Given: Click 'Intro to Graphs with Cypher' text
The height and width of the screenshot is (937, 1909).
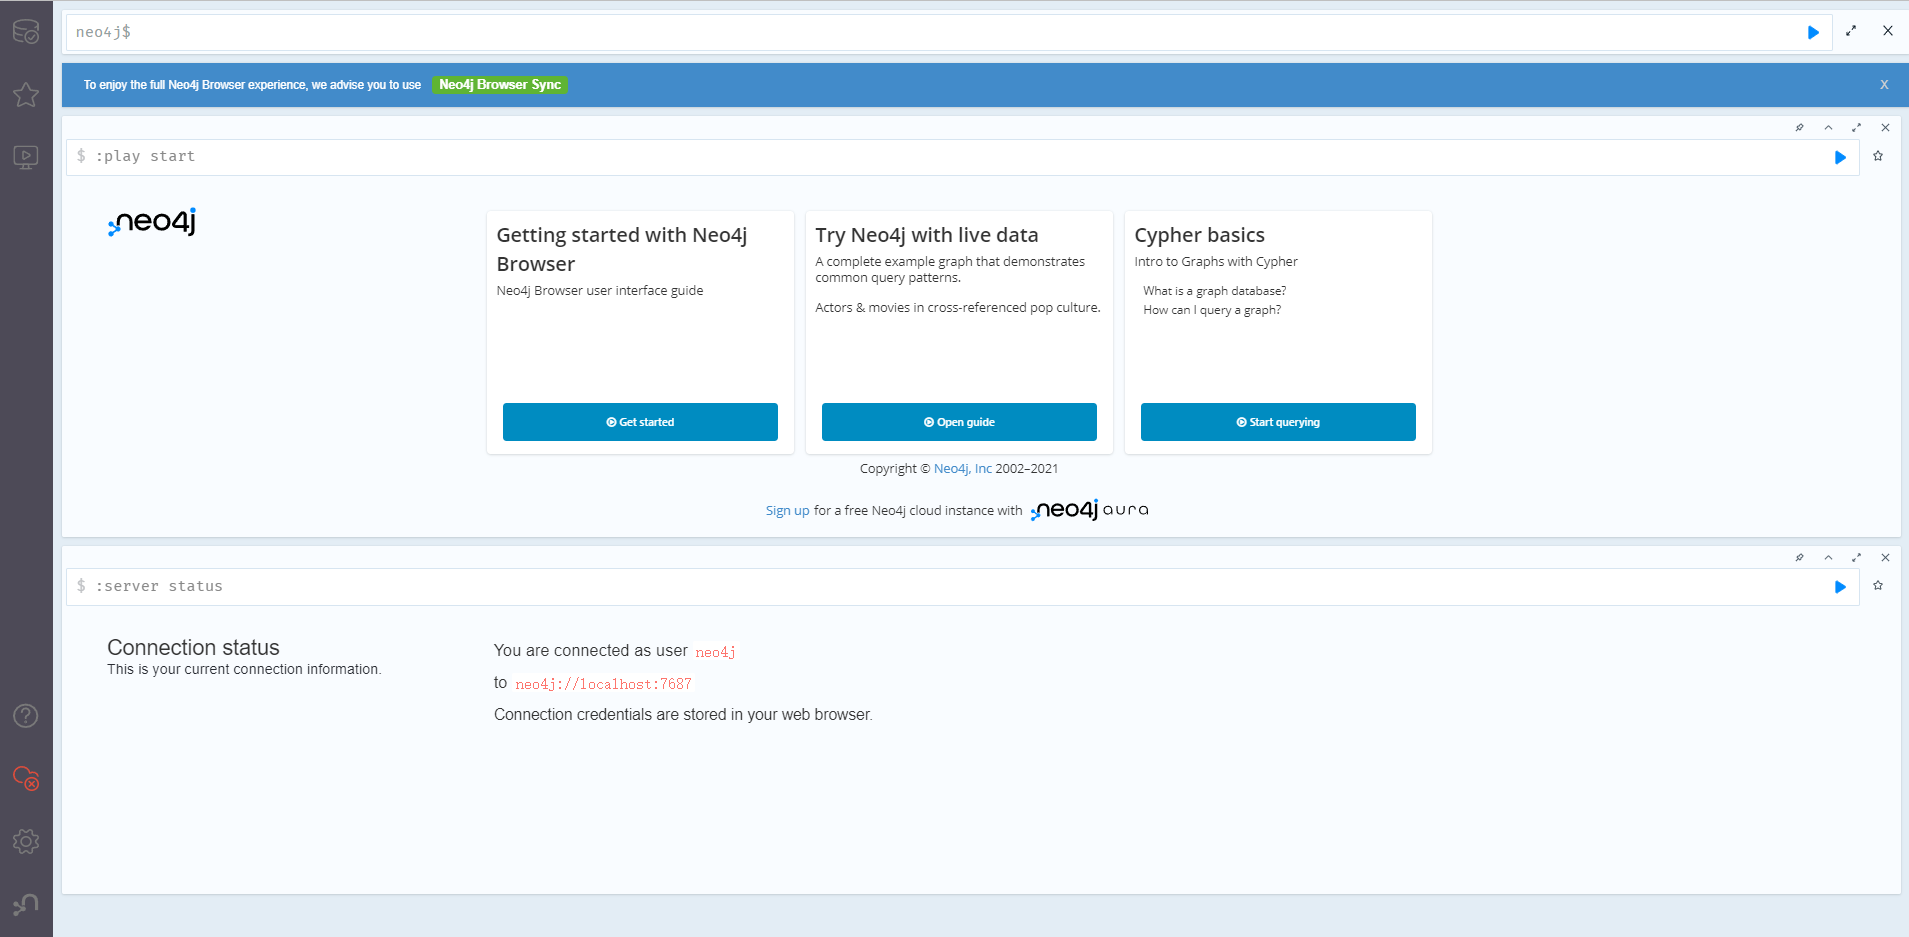Looking at the screenshot, I should [1216, 262].
